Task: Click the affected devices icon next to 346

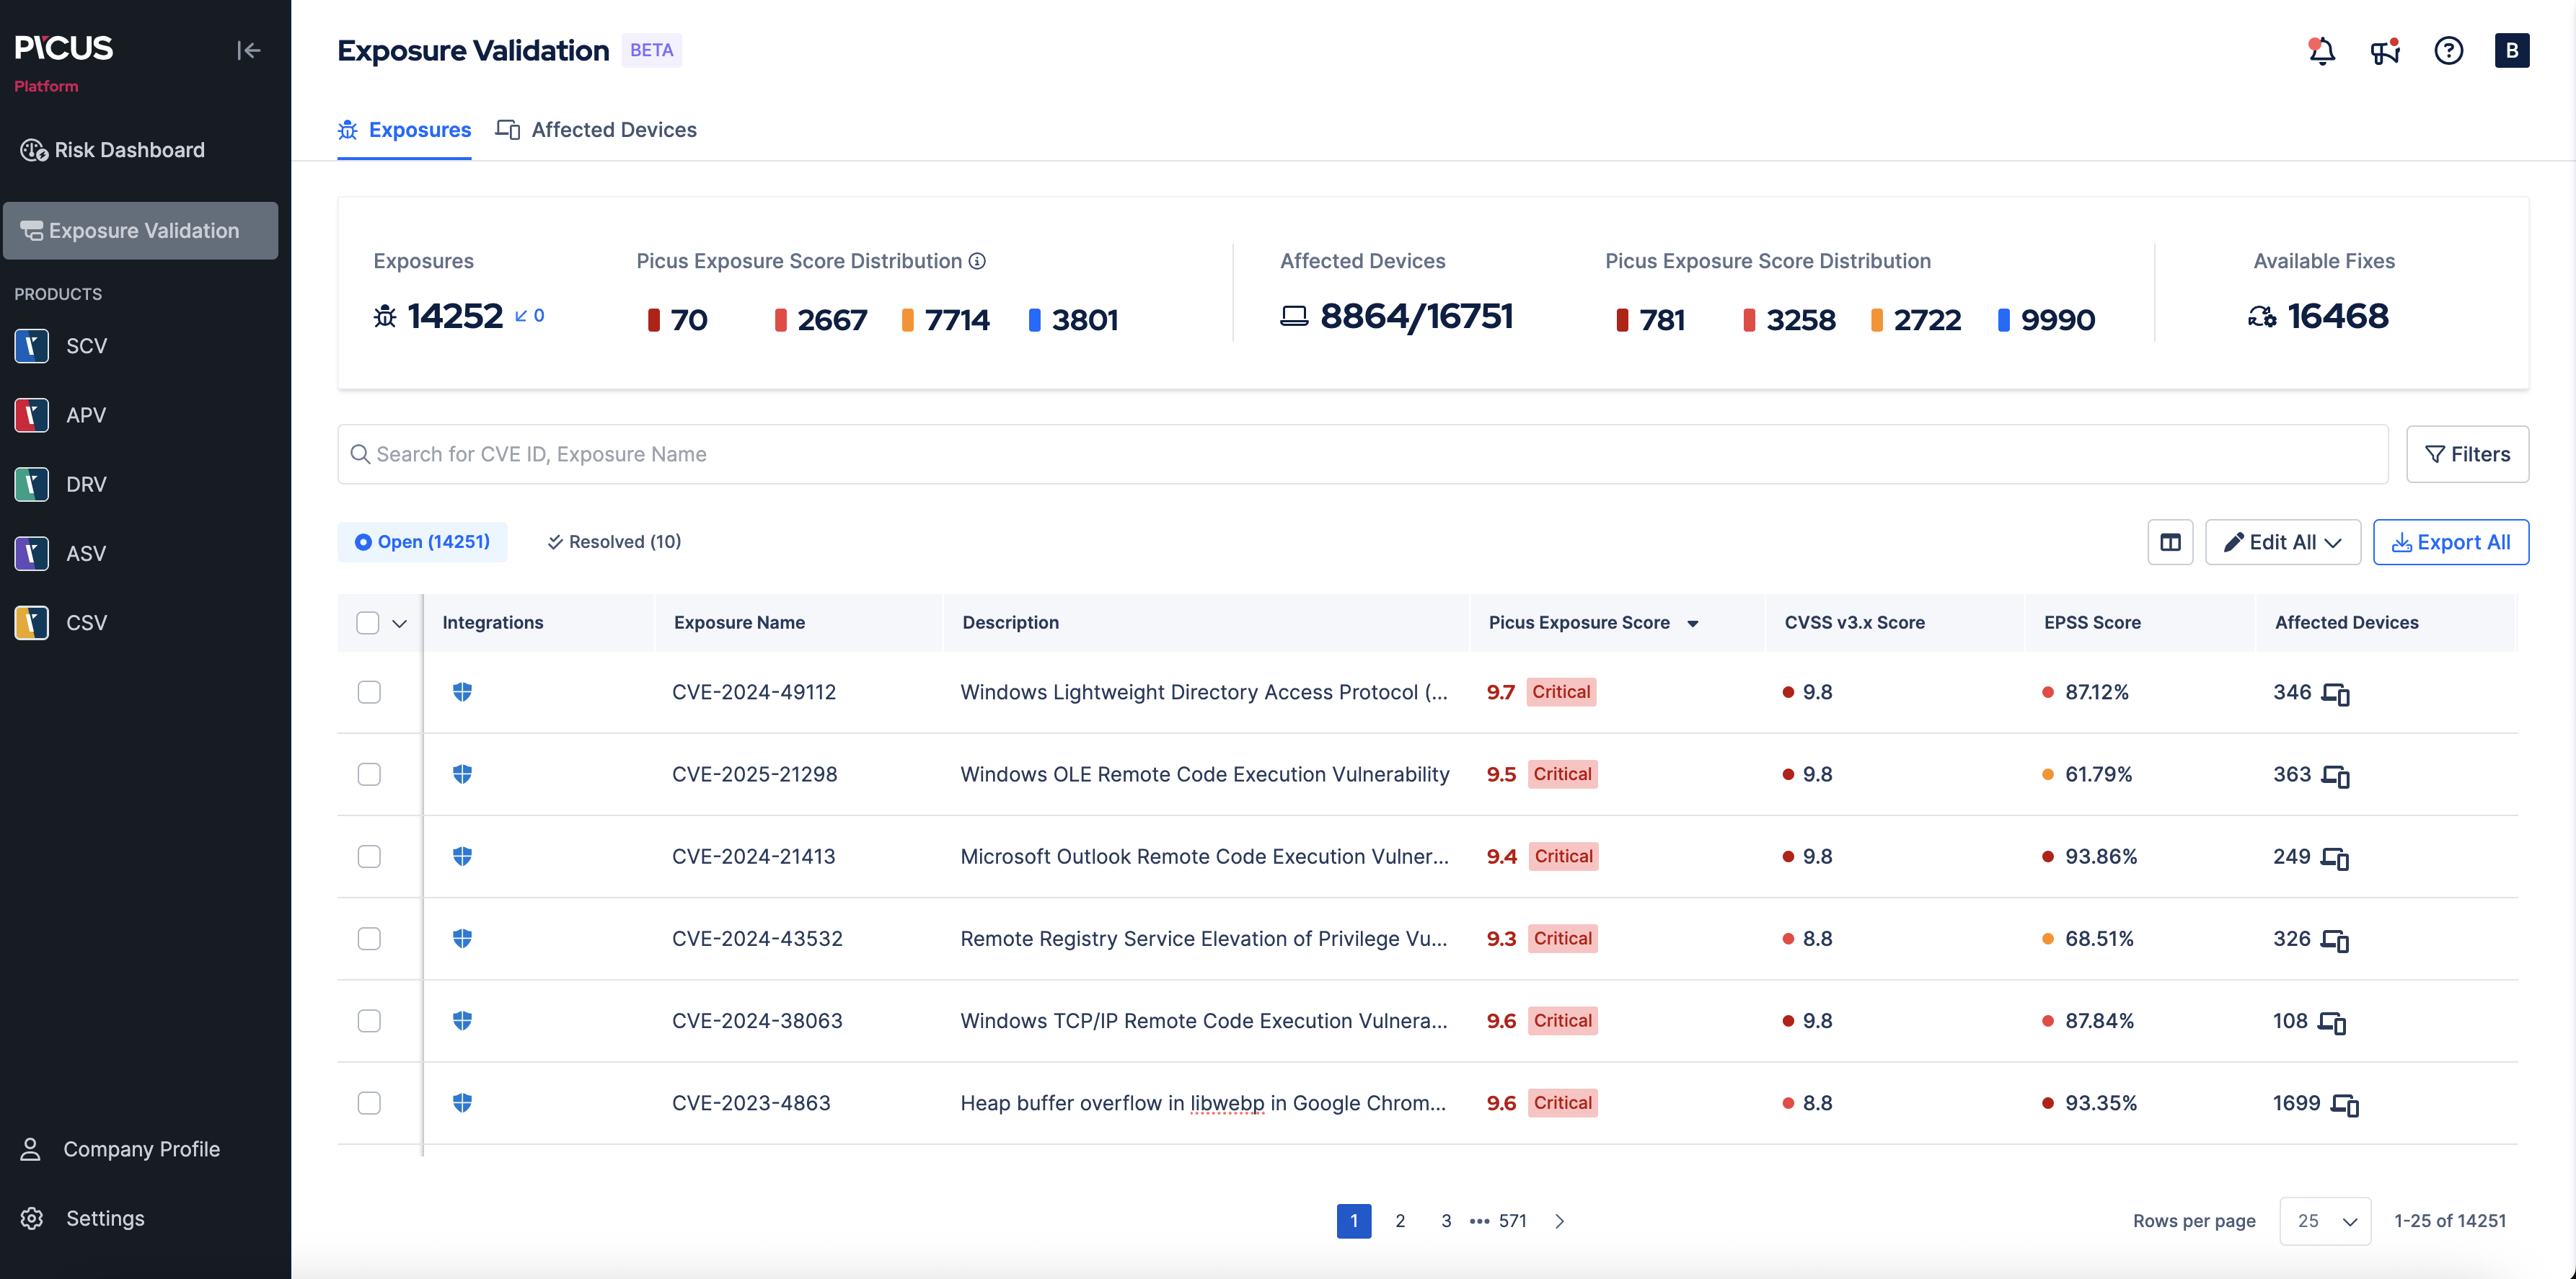Action: pos(2335,693)
